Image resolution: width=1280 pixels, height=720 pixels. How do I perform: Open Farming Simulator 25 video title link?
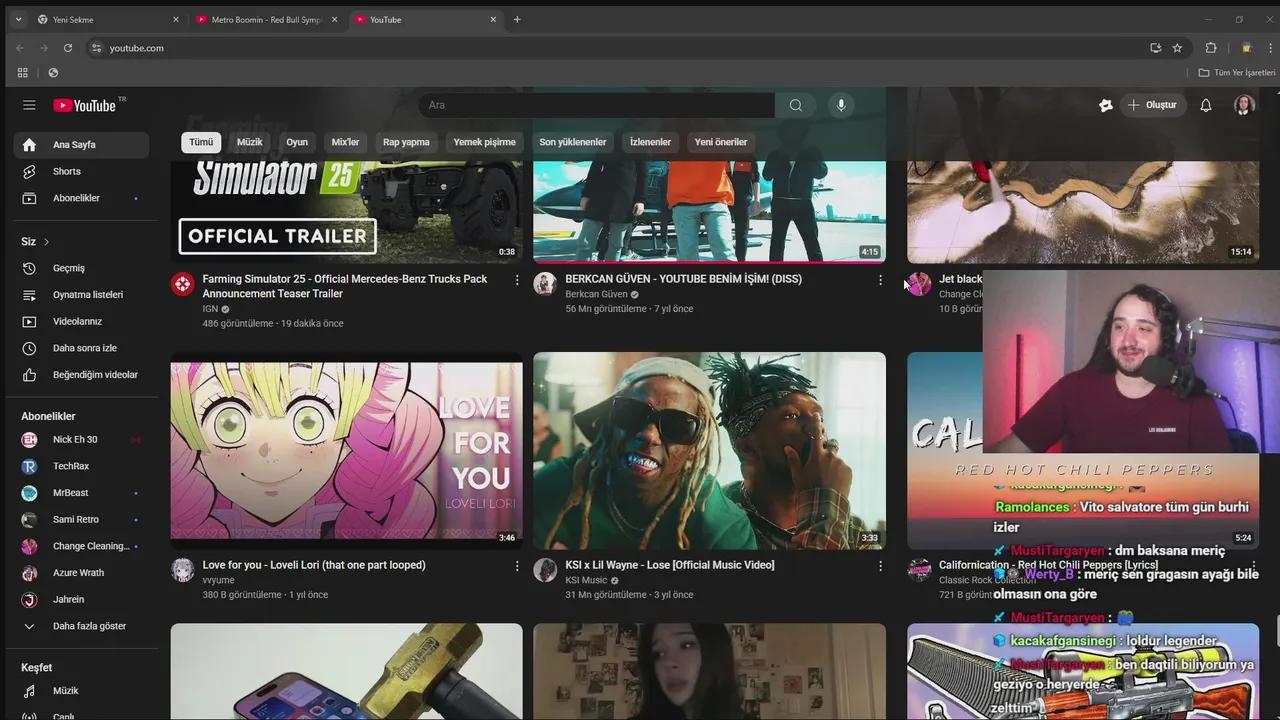click(x=345, y=286)
